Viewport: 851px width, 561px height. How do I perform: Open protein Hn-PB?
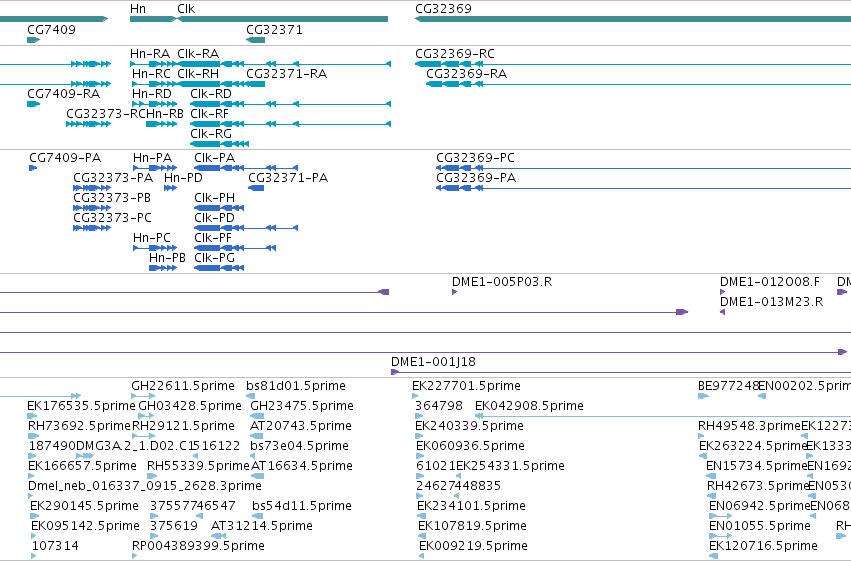[x=168, y=258]
